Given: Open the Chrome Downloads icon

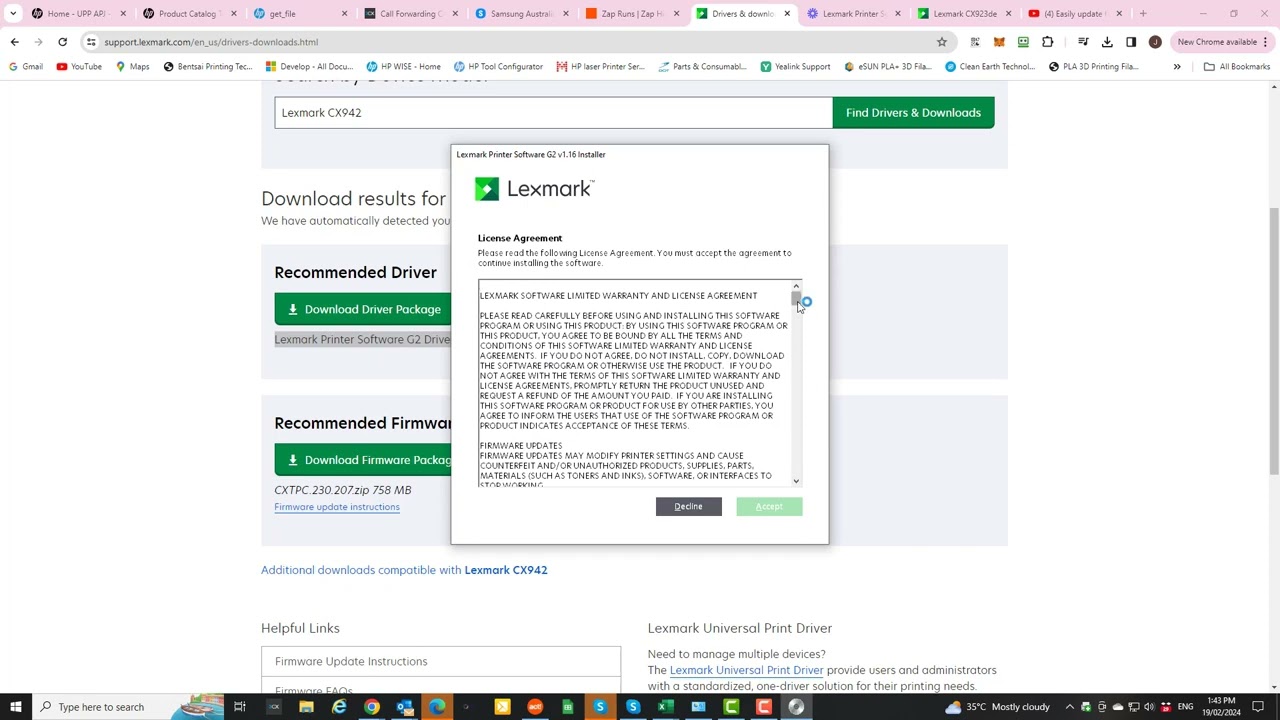Looking at the screenshot, I should tap(1107, 42).
